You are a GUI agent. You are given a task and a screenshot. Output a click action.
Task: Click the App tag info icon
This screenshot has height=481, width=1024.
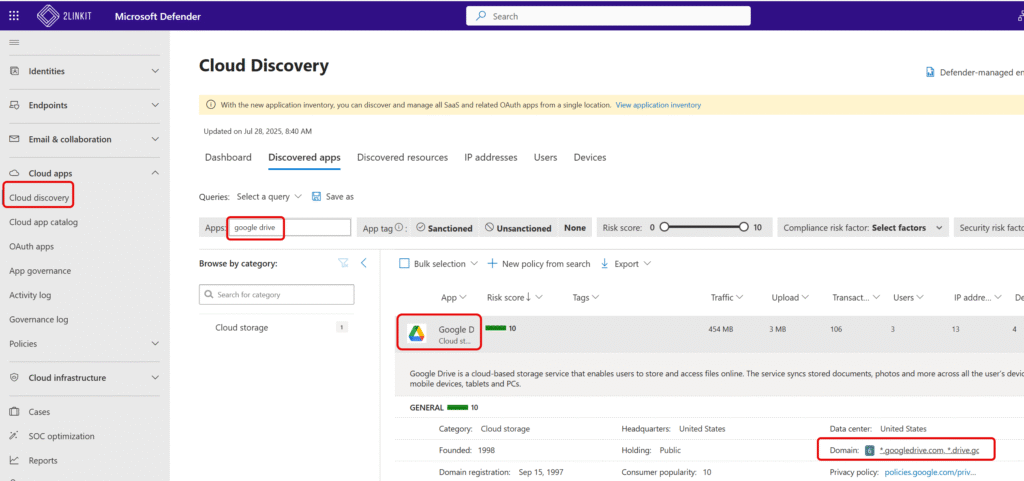(x=398, y=228)
